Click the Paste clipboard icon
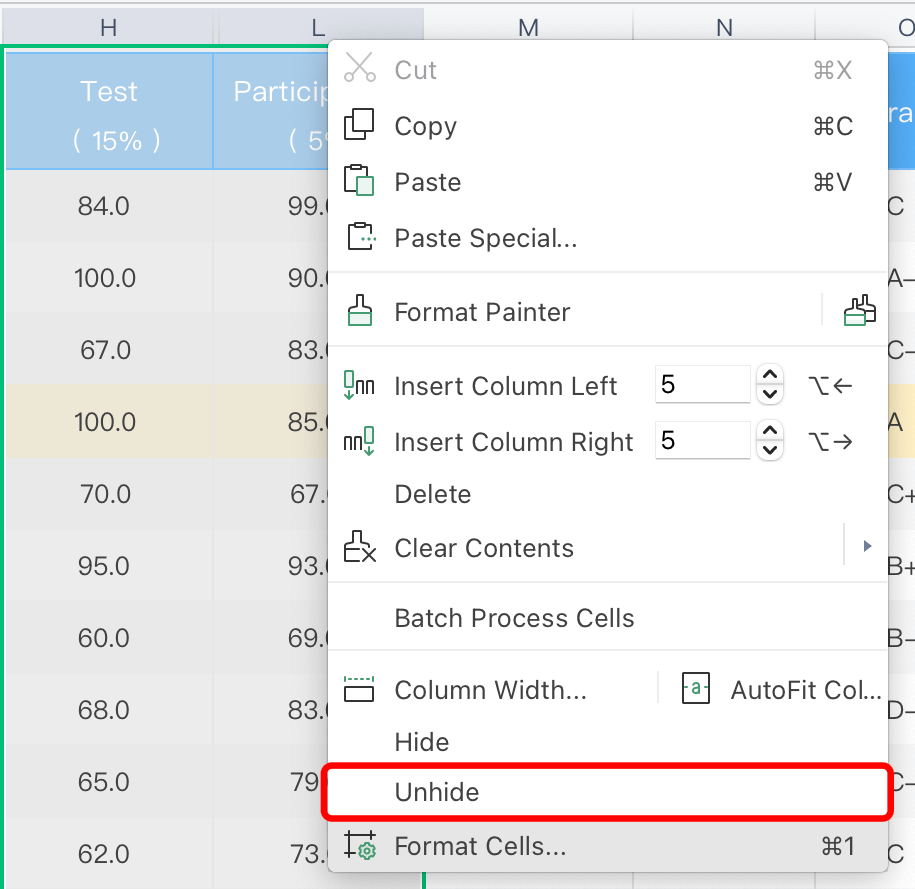915x889 pixels. coord(359,182)
